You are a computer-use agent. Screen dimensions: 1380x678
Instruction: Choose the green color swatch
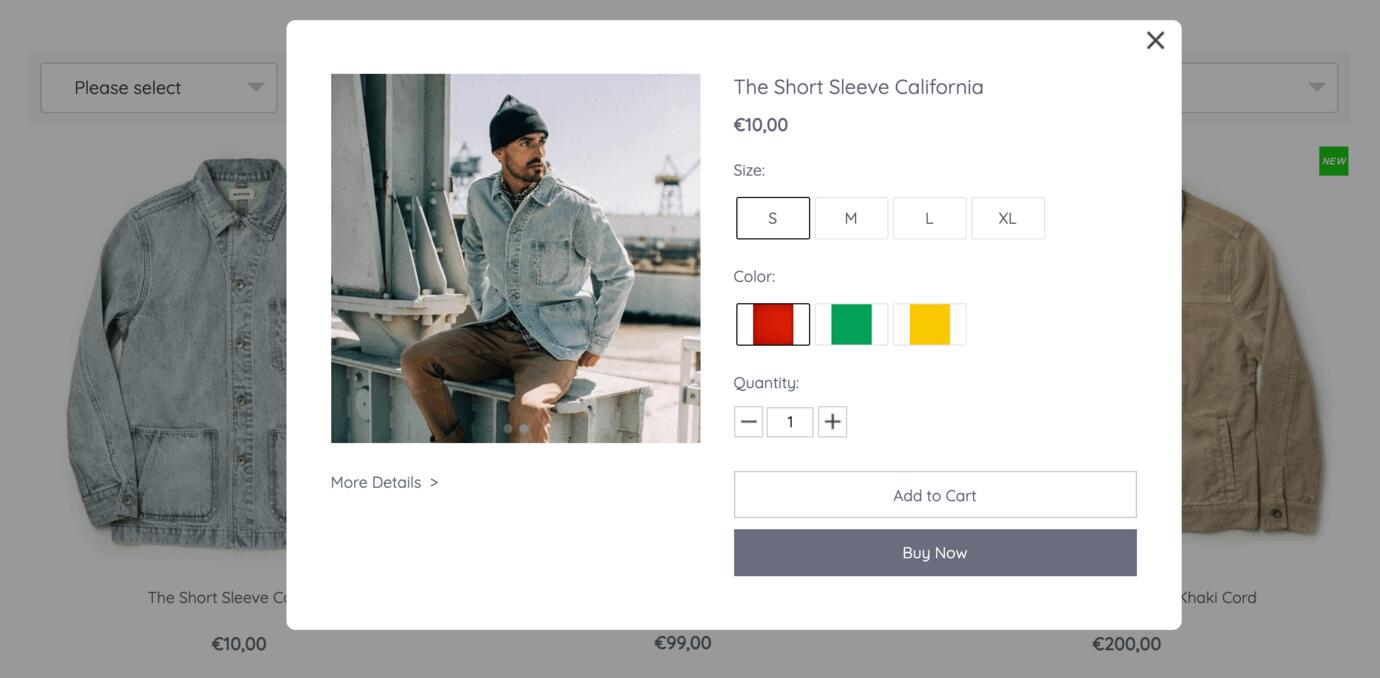coord(851,324)
